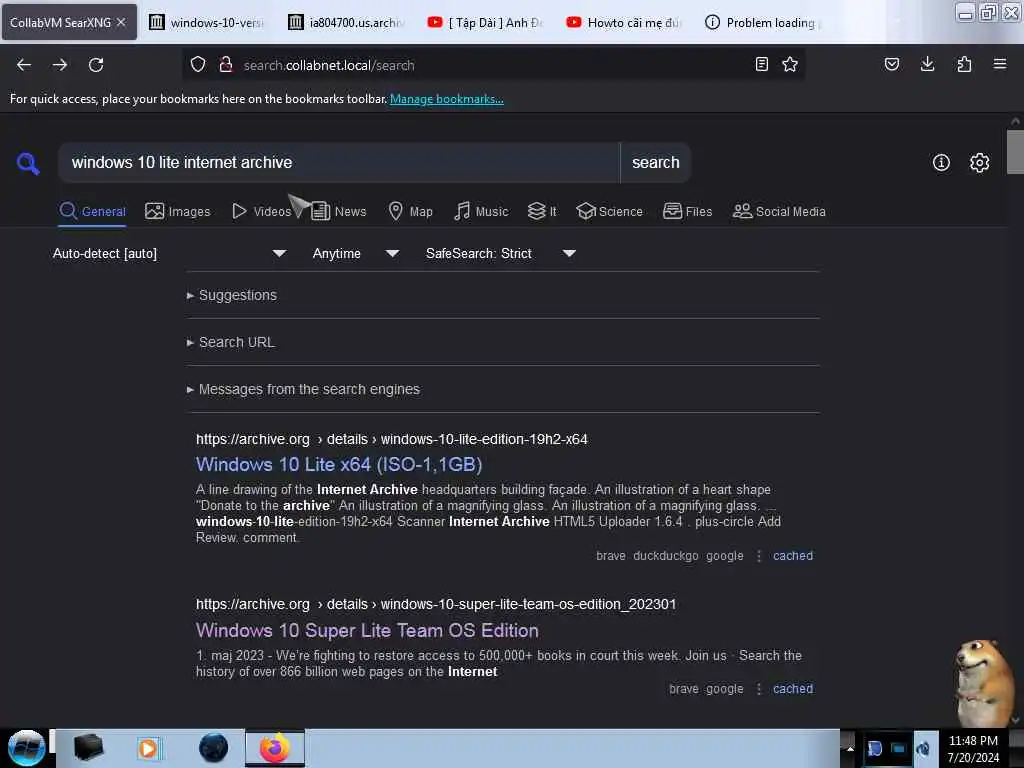Select the It search category
Screen dimensions: 1024x768
tap(542, 211)
